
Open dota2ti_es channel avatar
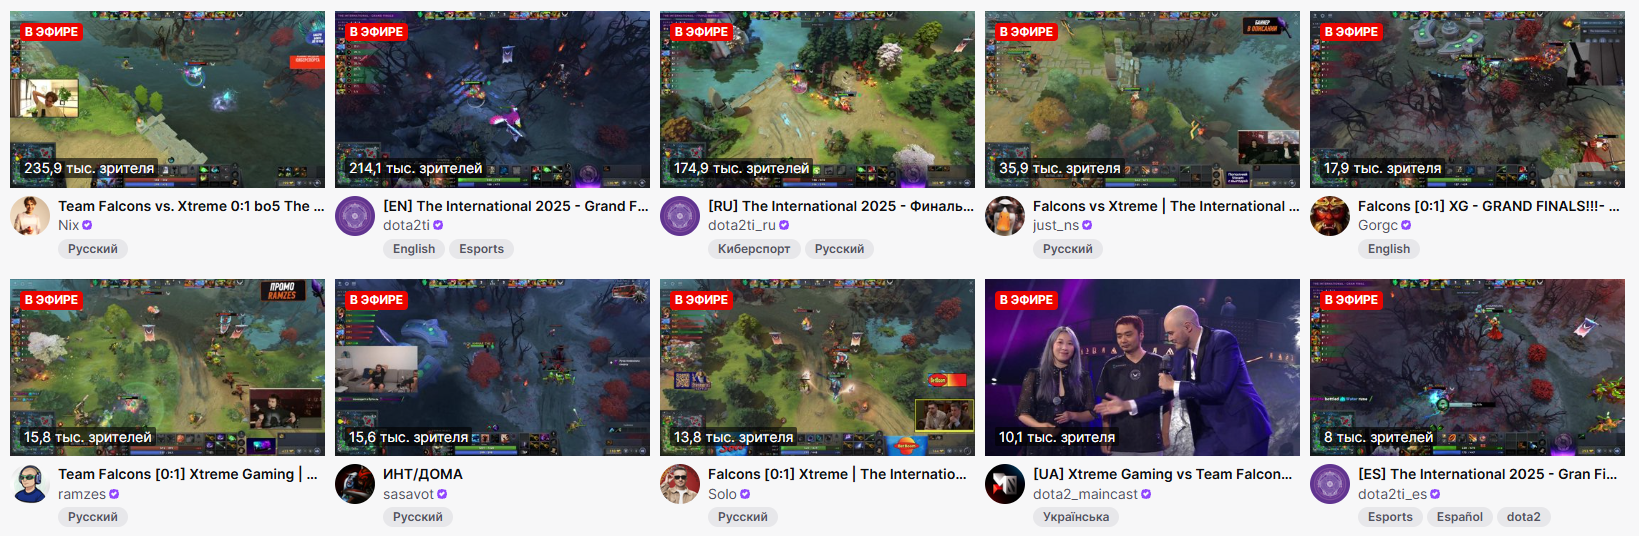pos(1330,484)
